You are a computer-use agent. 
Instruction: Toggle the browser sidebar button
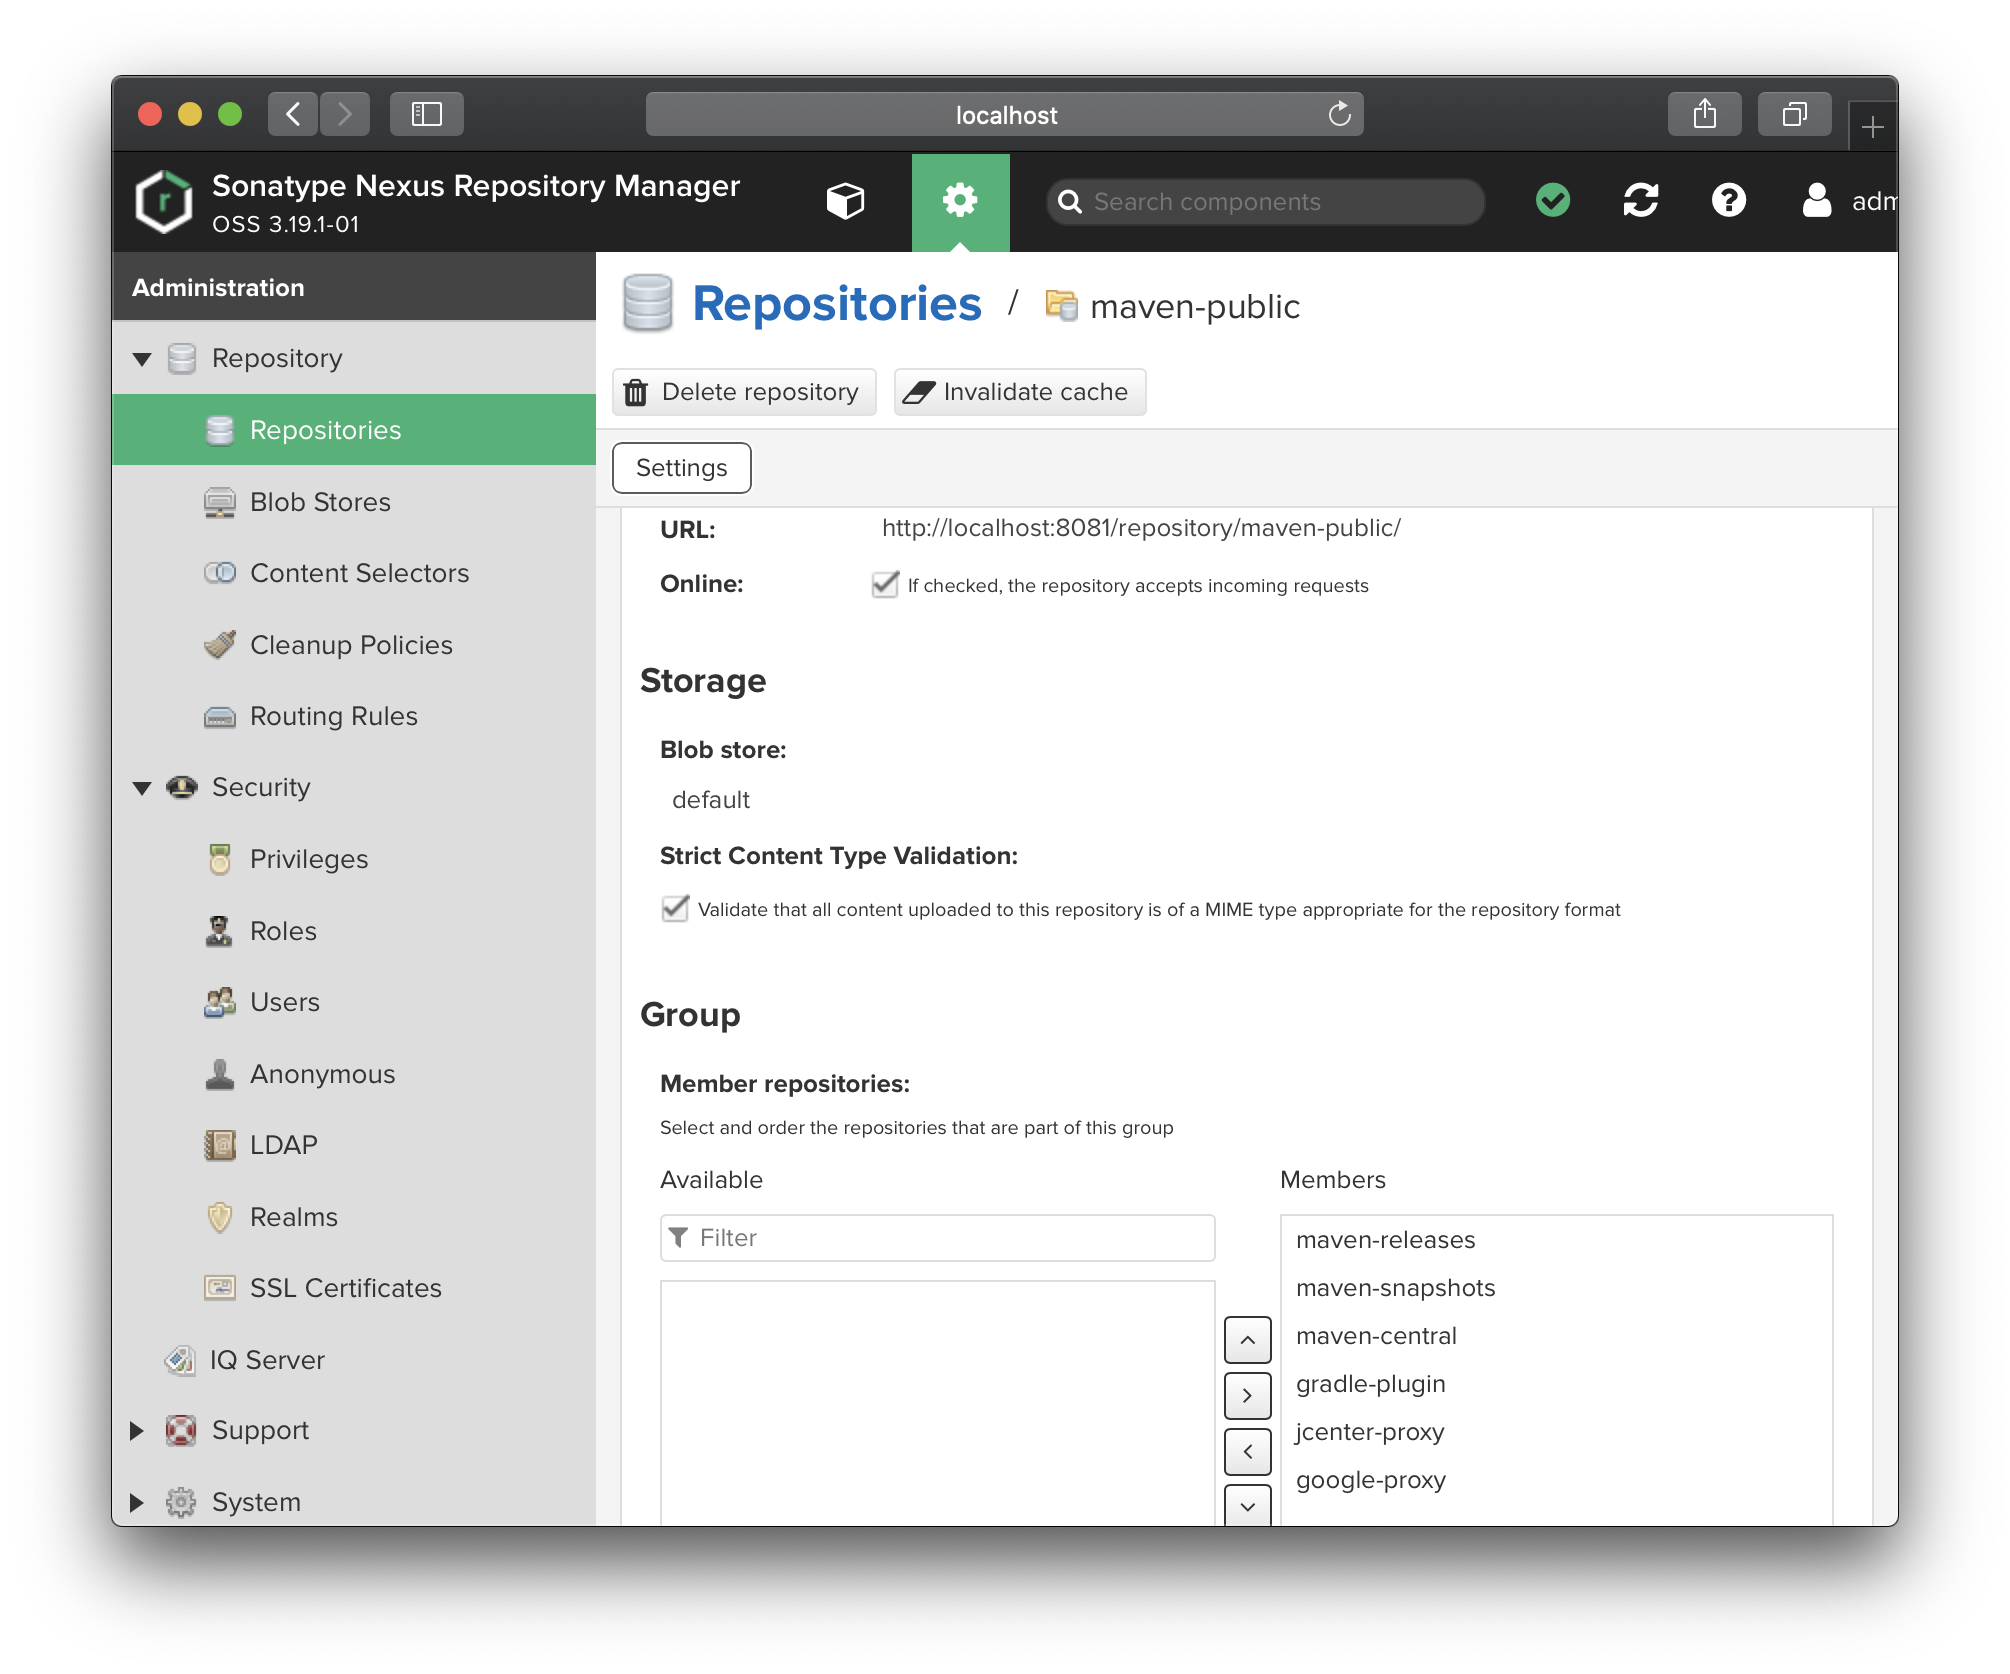pyautogui.click(x=427, y=114)
